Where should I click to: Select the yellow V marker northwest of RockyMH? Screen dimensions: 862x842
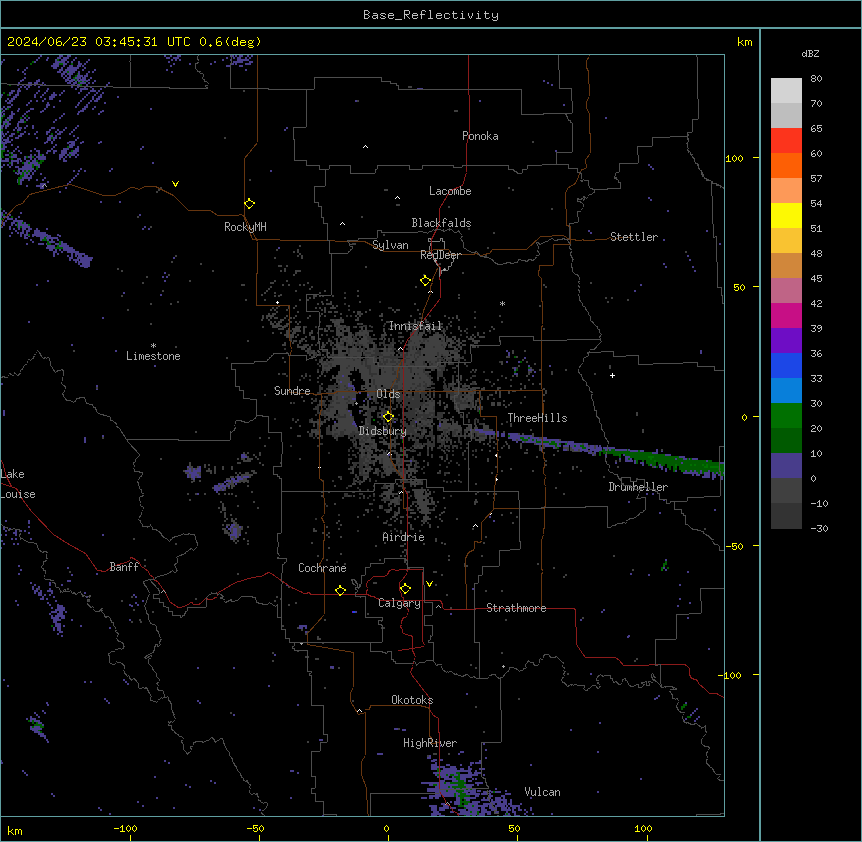coord(175,184)
